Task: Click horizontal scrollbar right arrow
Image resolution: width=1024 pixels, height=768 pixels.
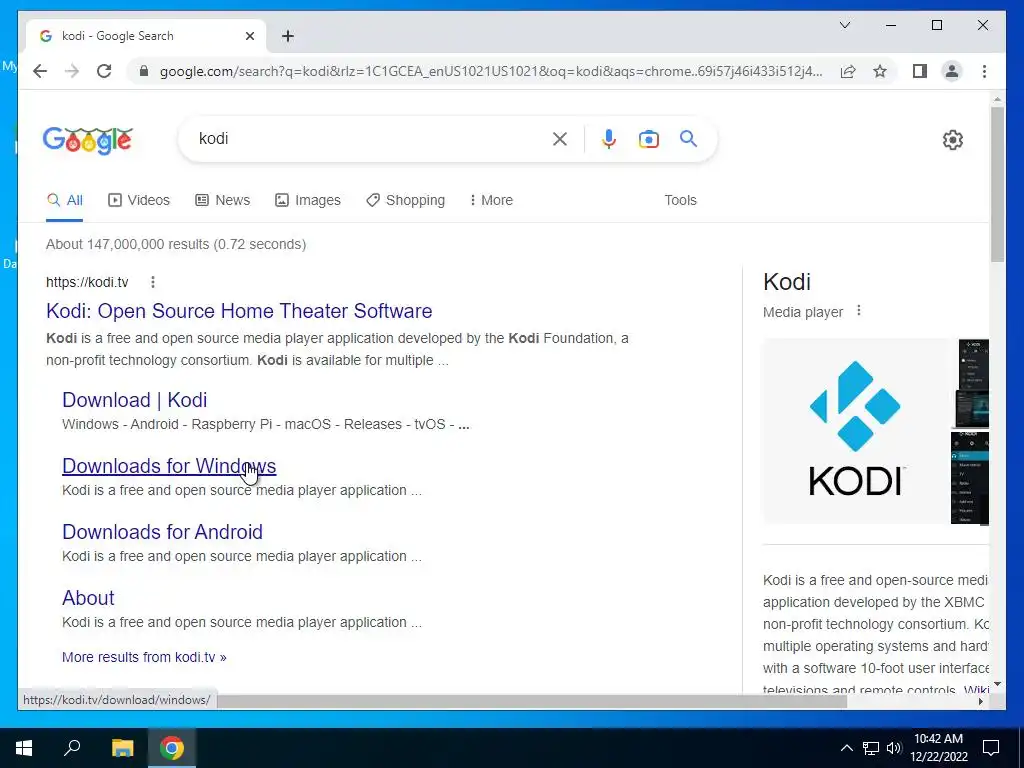Action: pyautogui.click(x=980, y=701)
